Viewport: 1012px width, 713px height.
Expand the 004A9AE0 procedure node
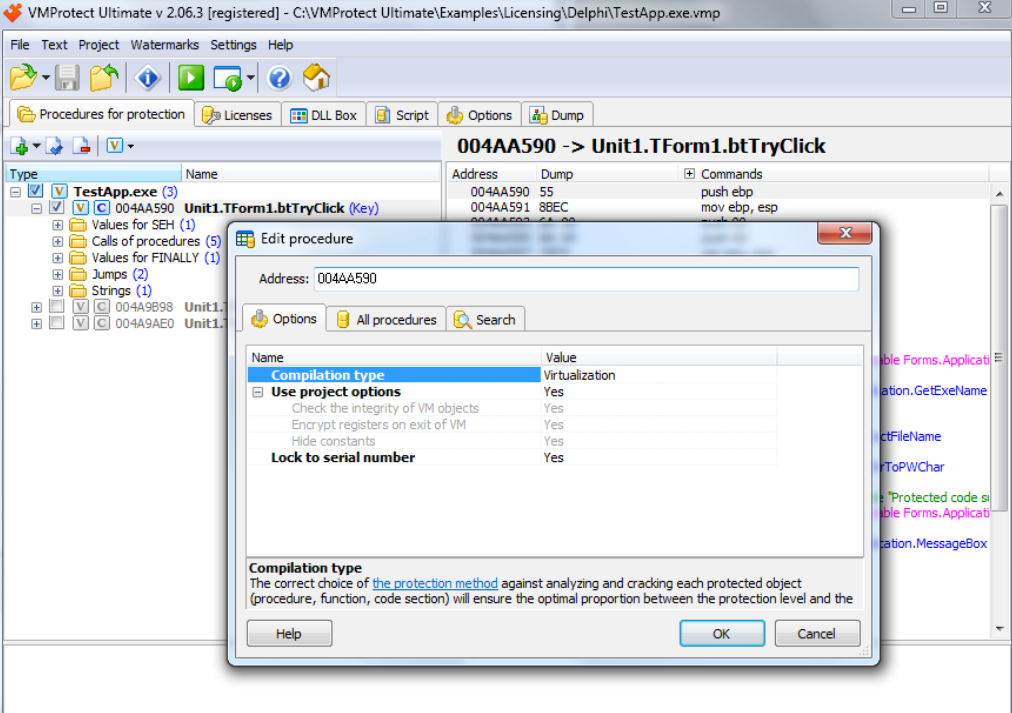[37, 324]
